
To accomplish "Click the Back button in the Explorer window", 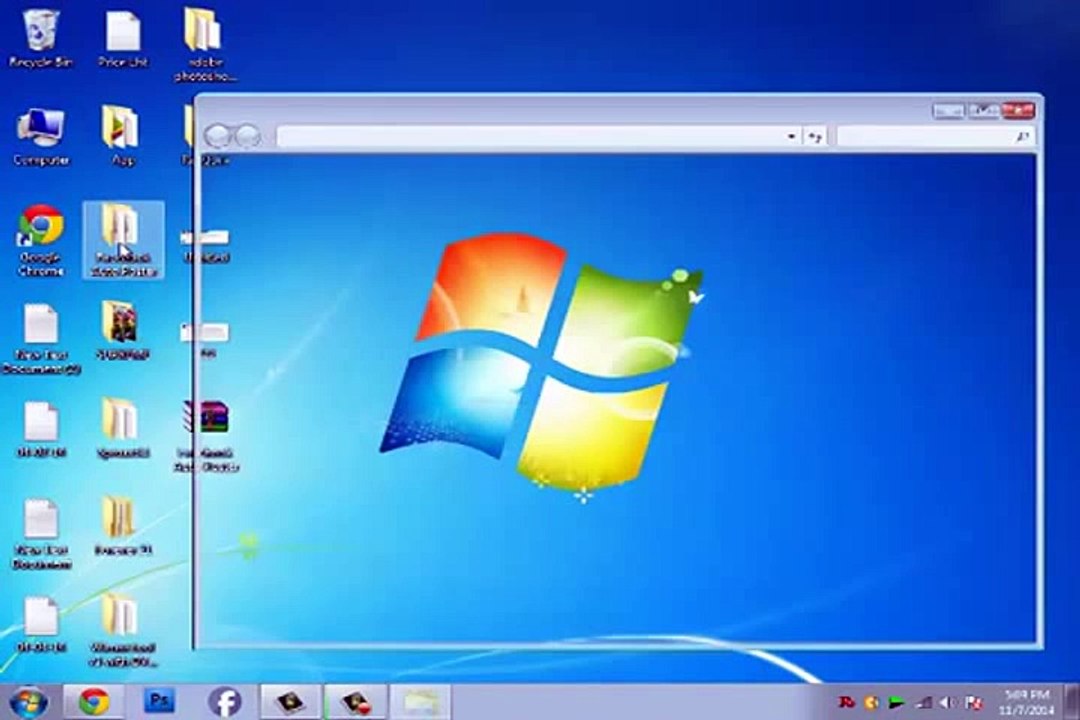I will click(218, 136).
